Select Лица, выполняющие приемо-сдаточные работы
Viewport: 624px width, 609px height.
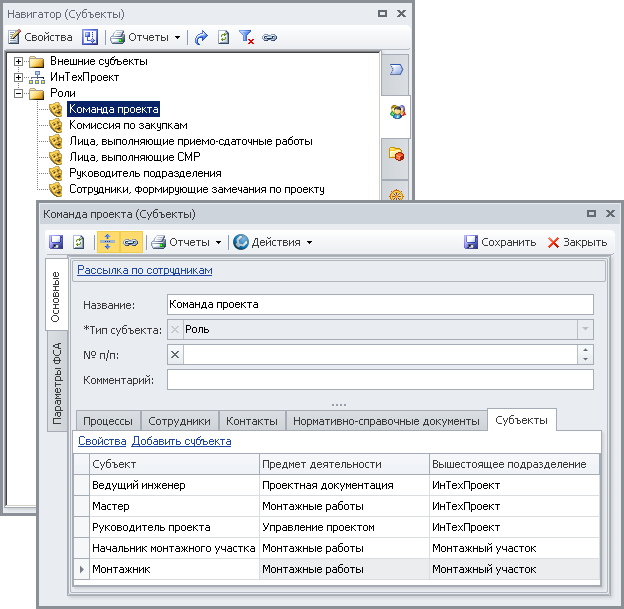(x=191, y=141)
